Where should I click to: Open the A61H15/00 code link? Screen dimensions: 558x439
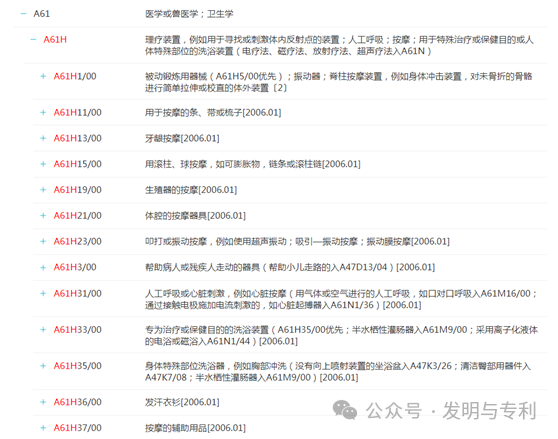click(x=78, y=164)
